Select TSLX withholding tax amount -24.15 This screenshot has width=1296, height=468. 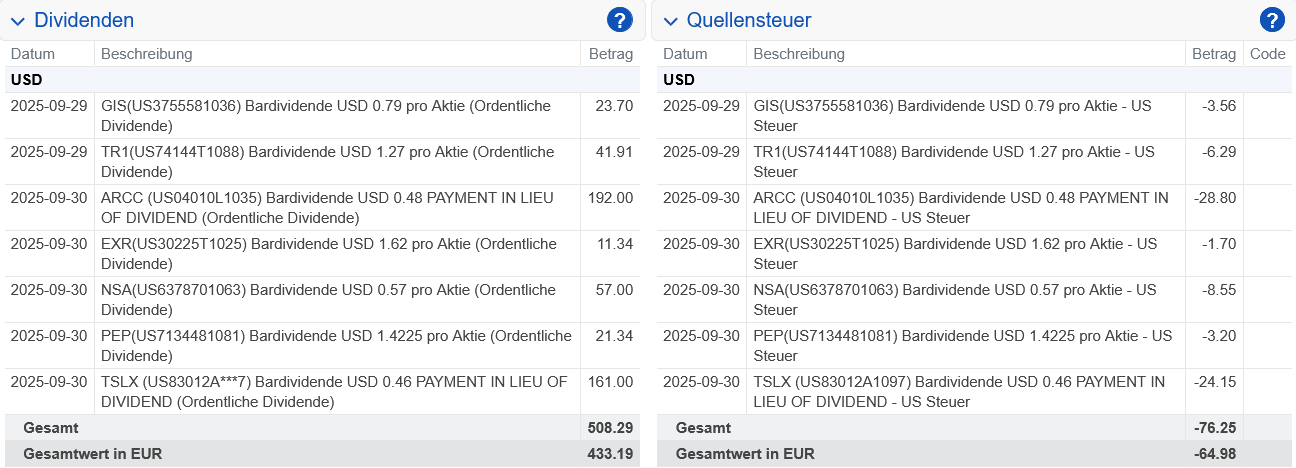point(1215,382)
